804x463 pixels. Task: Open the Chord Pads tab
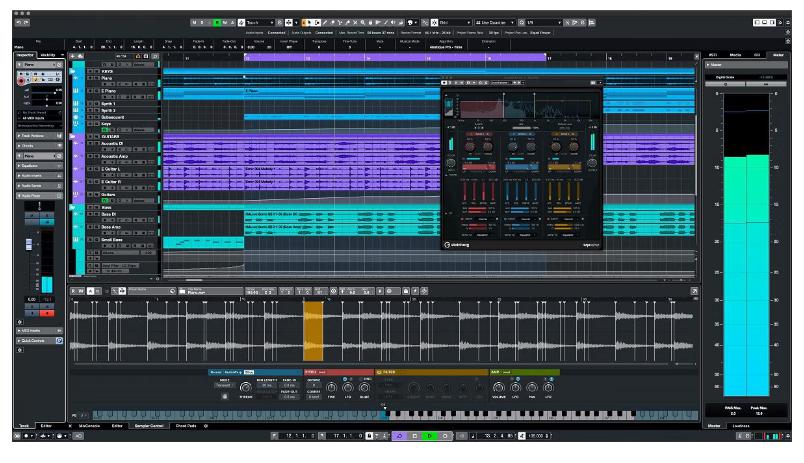click(x=186, y=426)
